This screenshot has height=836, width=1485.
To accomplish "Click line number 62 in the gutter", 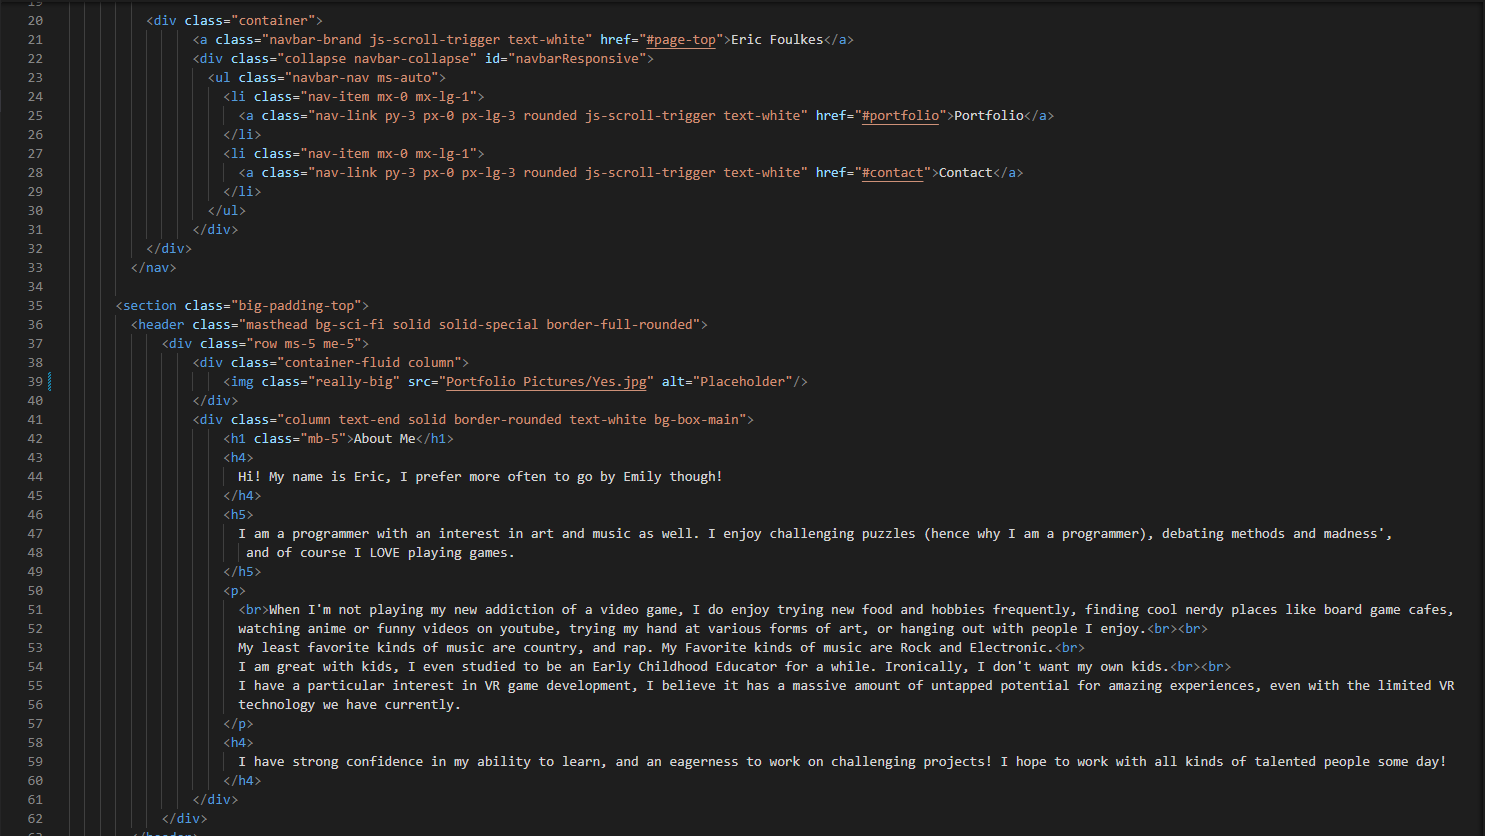I will coord(35,819).
